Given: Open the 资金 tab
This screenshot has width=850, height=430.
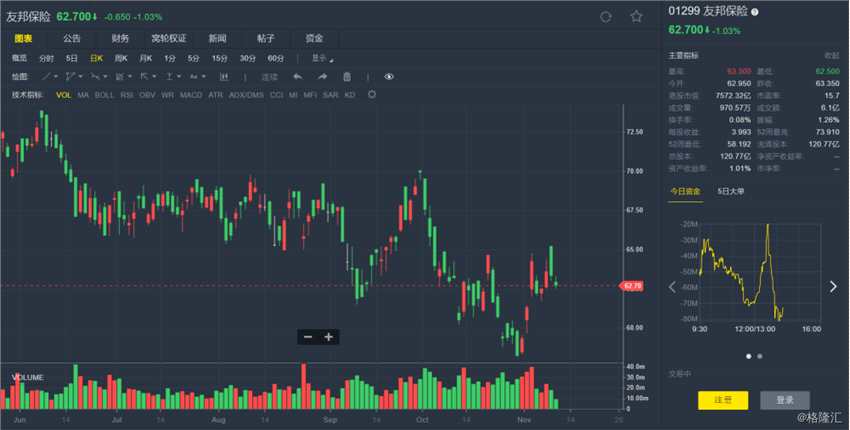Looking at the screenshot, I should (x=314, y=38).
